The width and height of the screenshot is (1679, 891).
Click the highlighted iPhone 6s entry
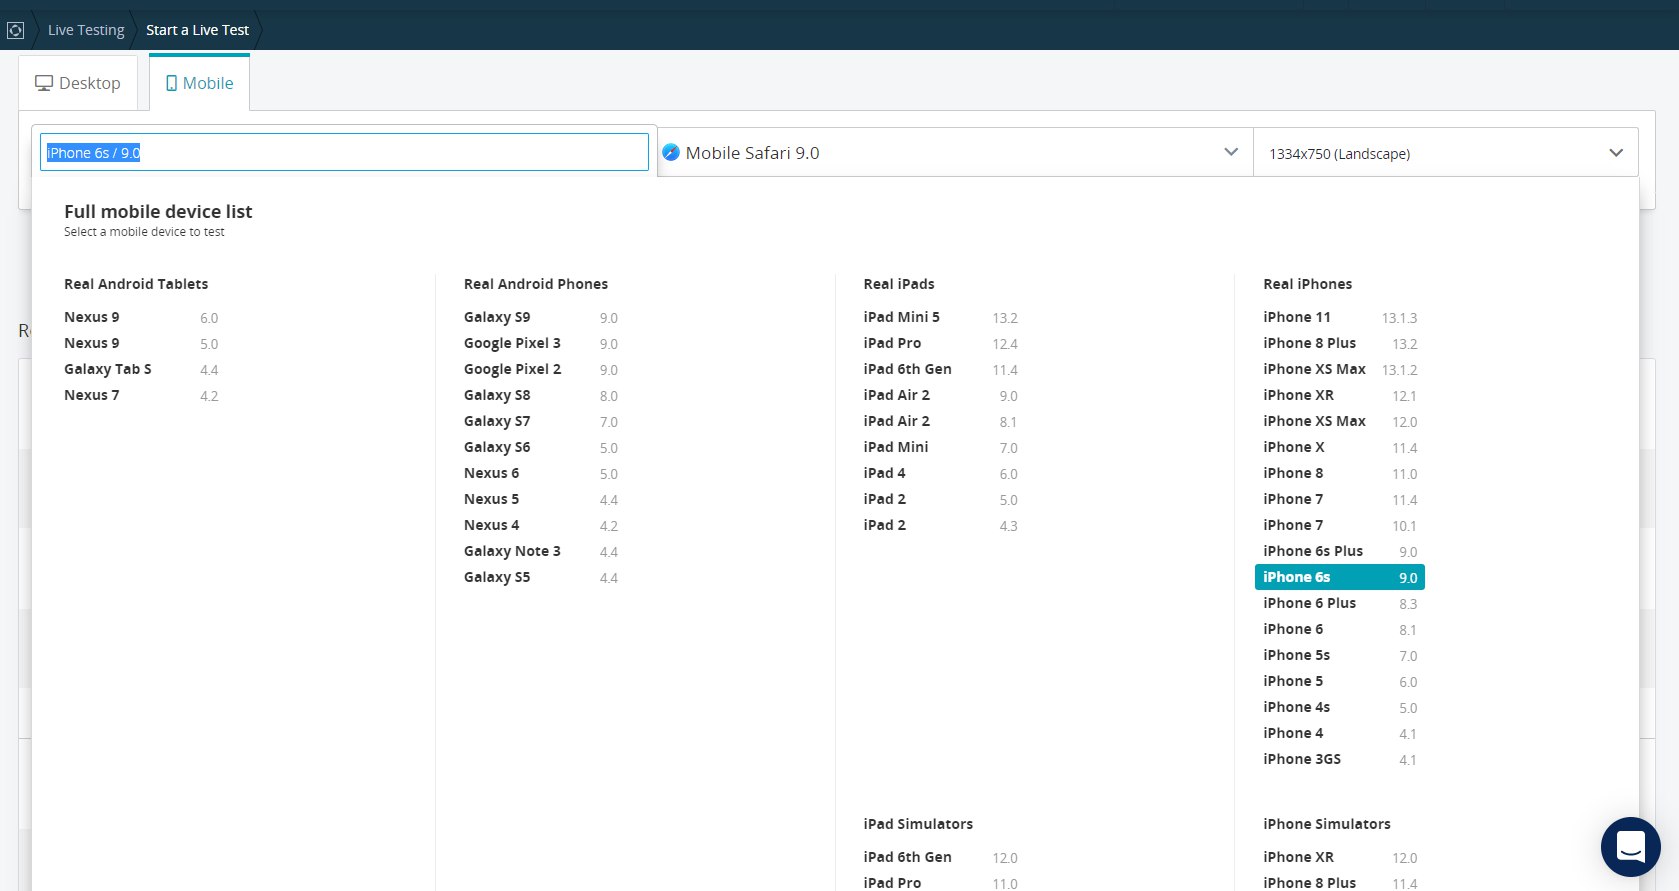point(1340,577)
